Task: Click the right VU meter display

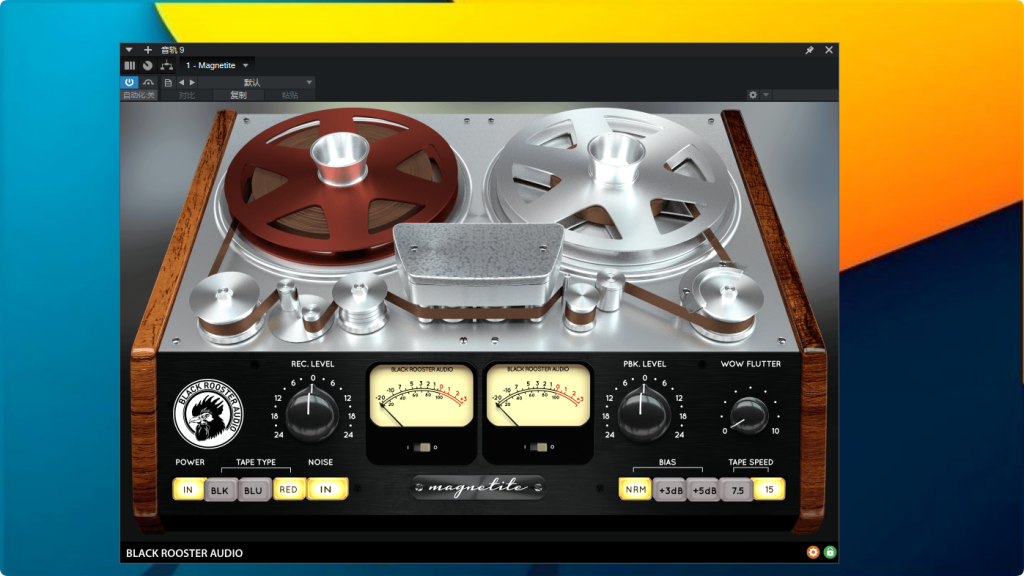Action: click(538, 396)
